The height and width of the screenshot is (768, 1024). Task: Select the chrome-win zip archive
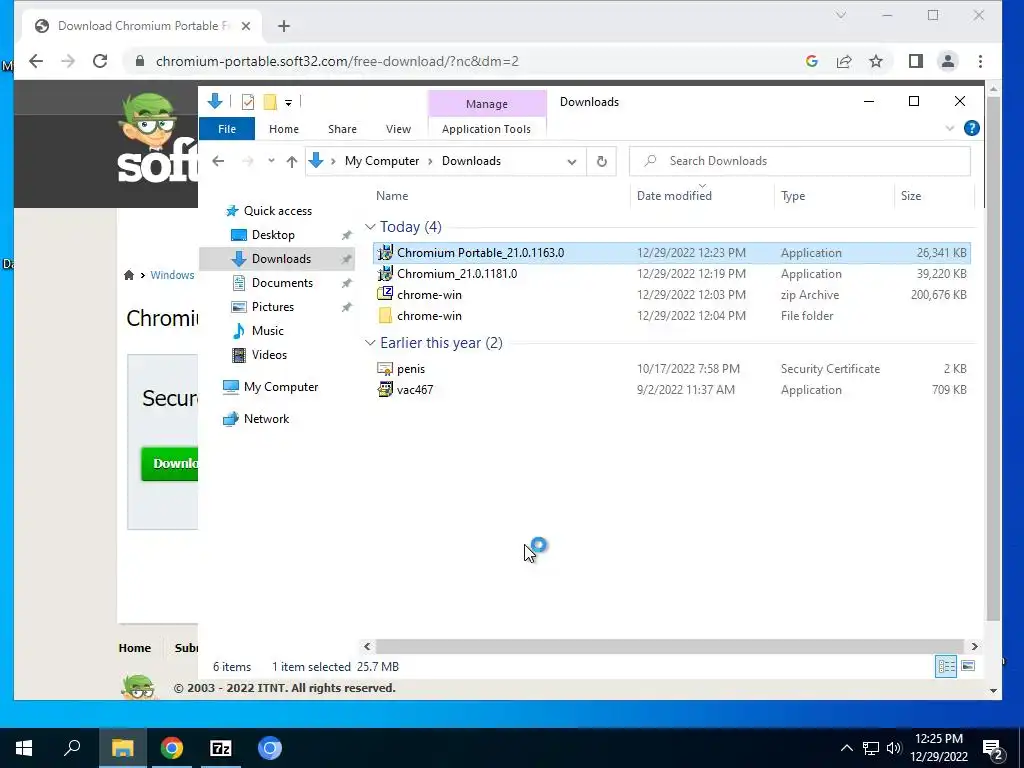(x=671, y=295)
